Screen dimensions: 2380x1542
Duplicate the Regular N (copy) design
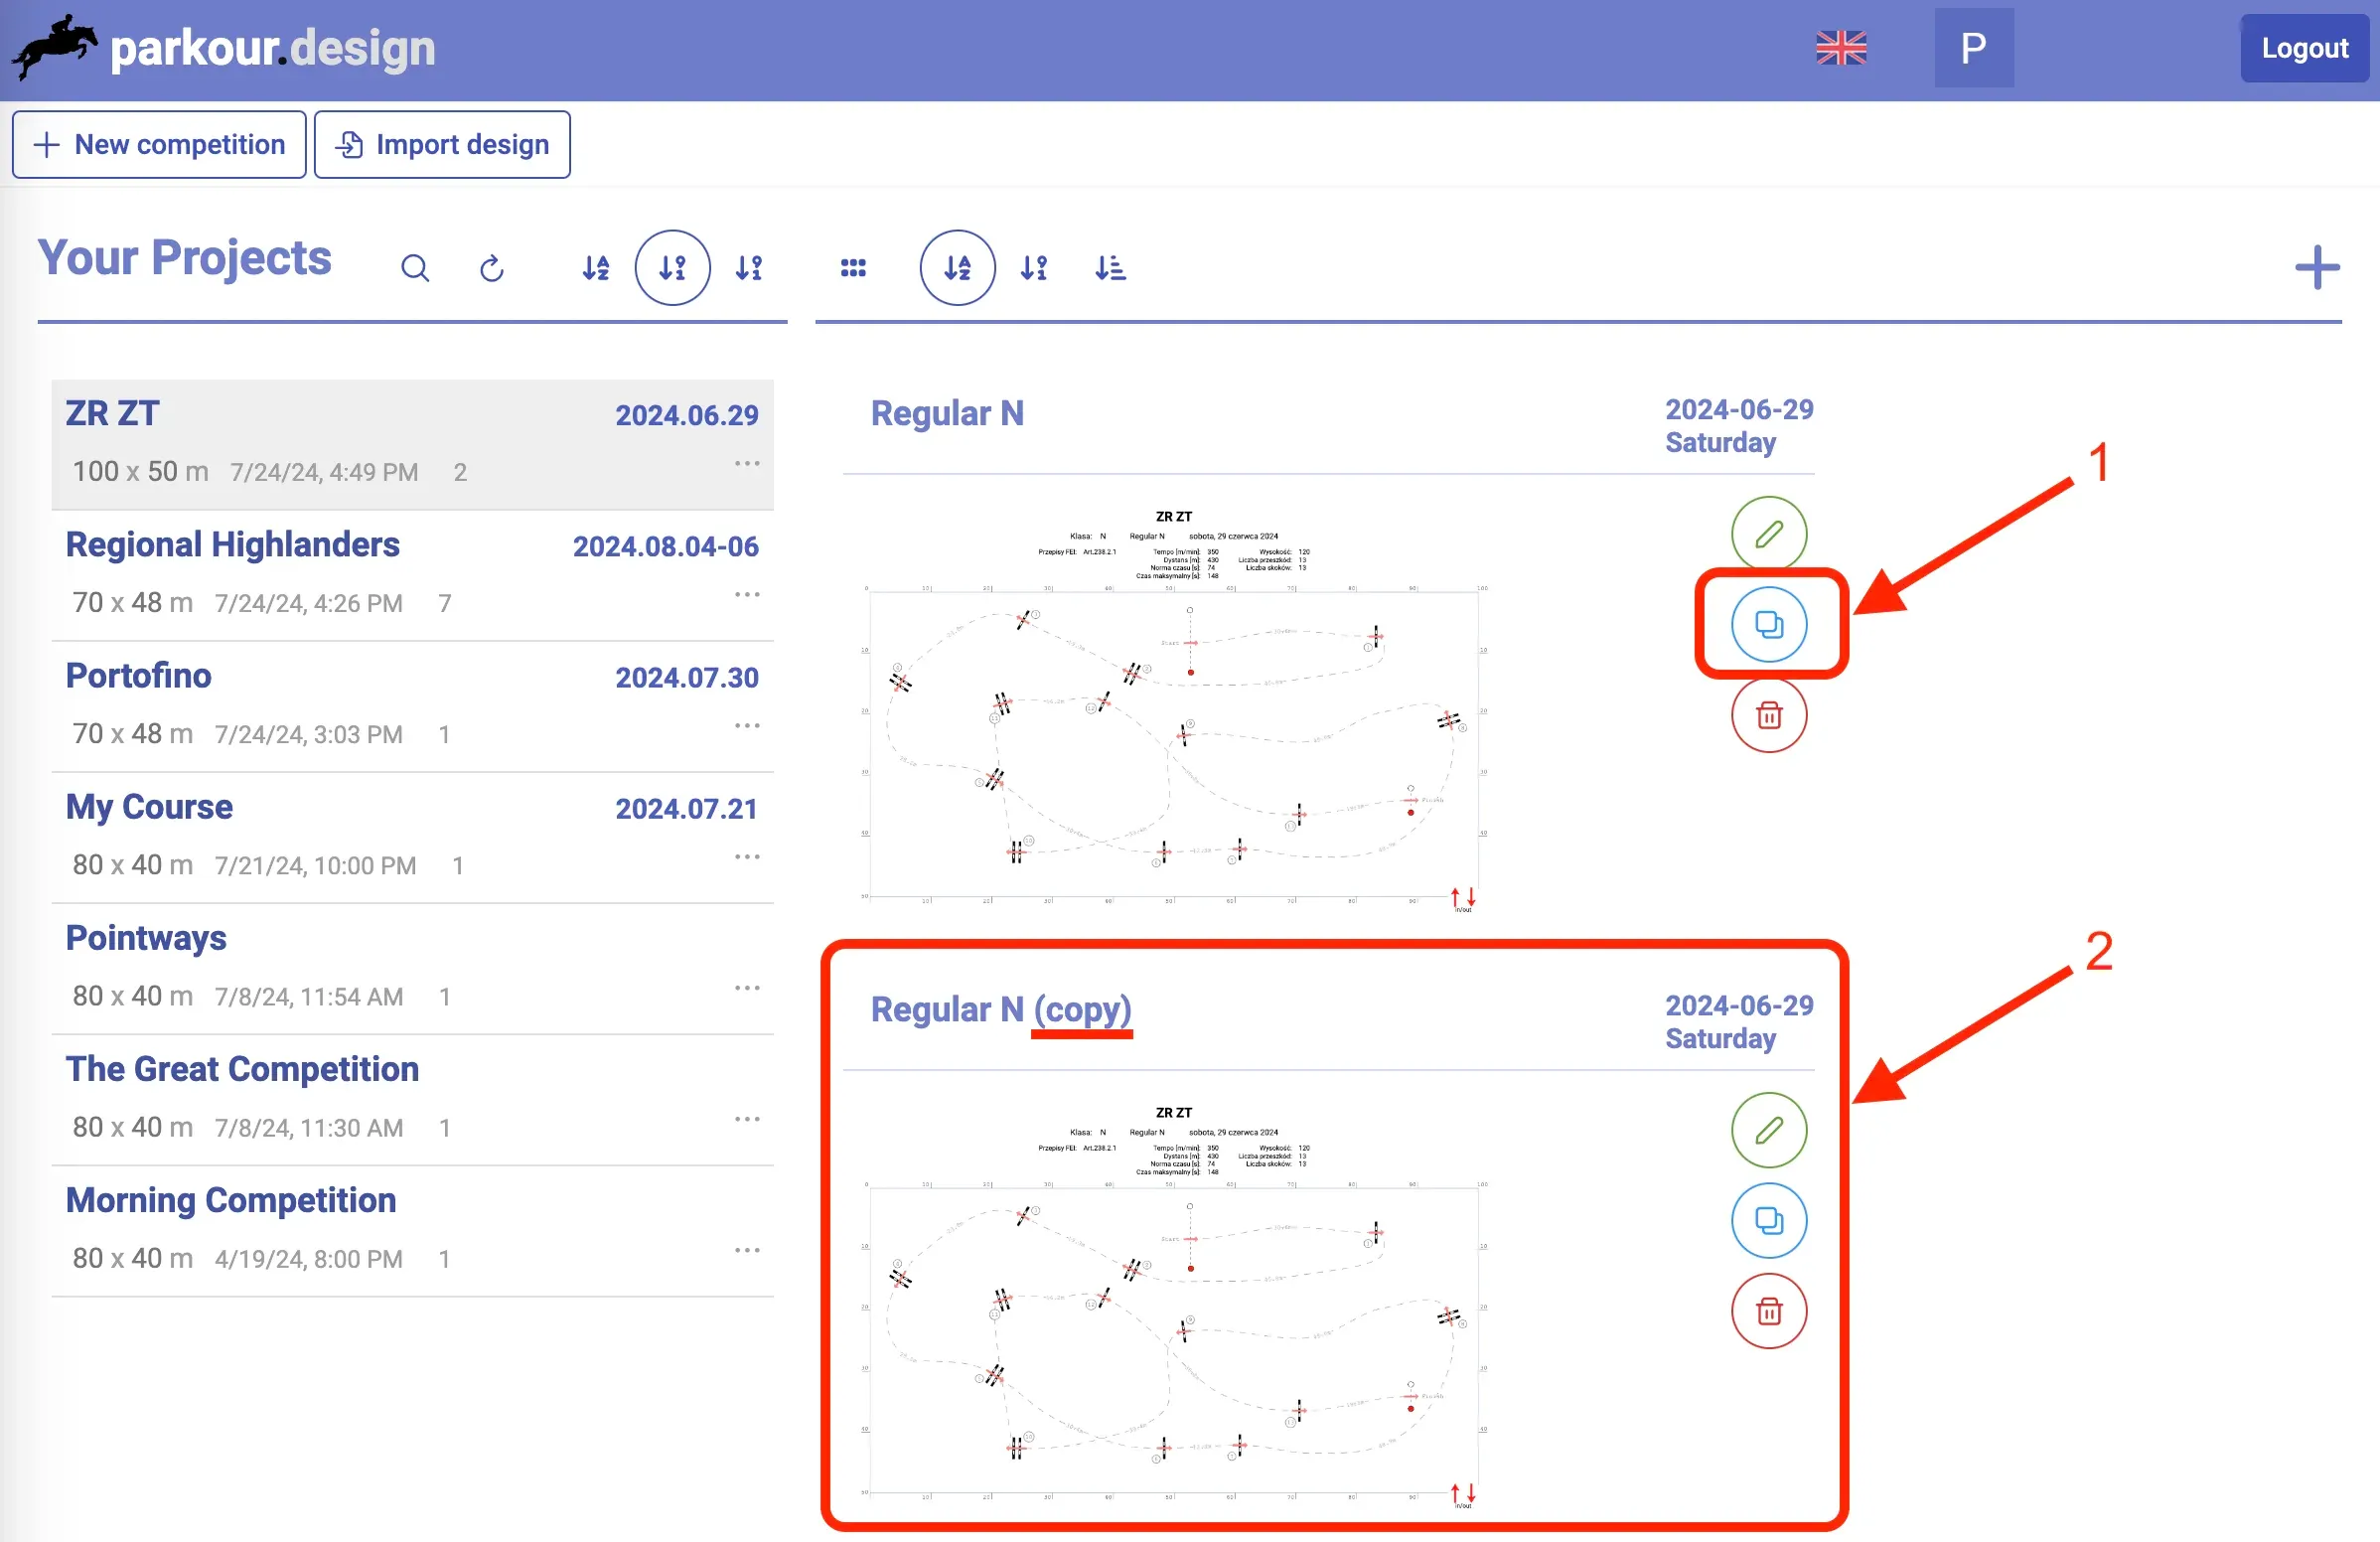tap(1768, 1220)
